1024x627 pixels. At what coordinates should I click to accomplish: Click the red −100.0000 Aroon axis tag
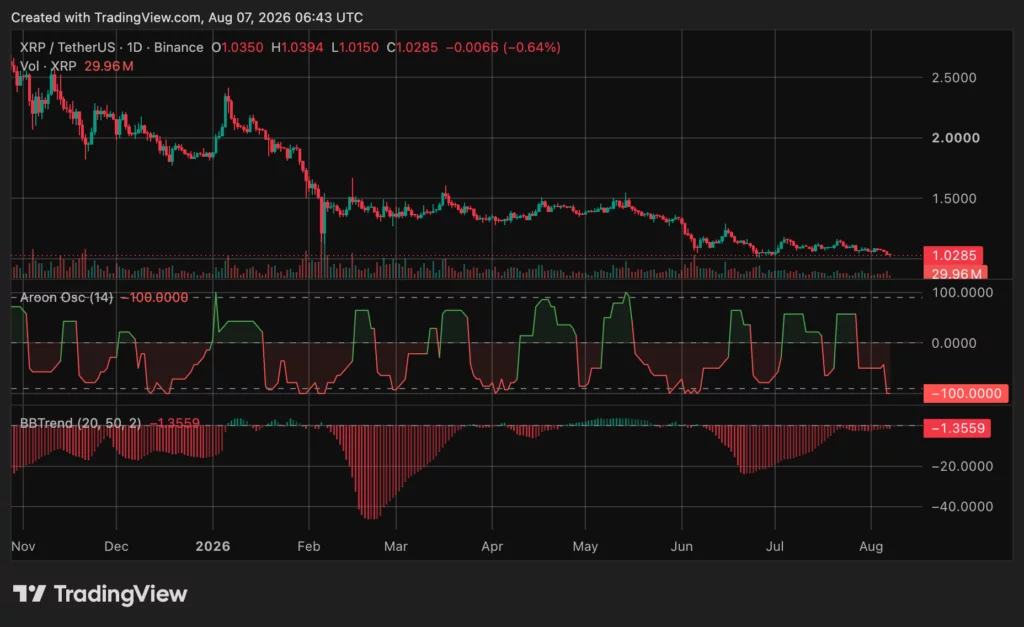pos(966,393)
